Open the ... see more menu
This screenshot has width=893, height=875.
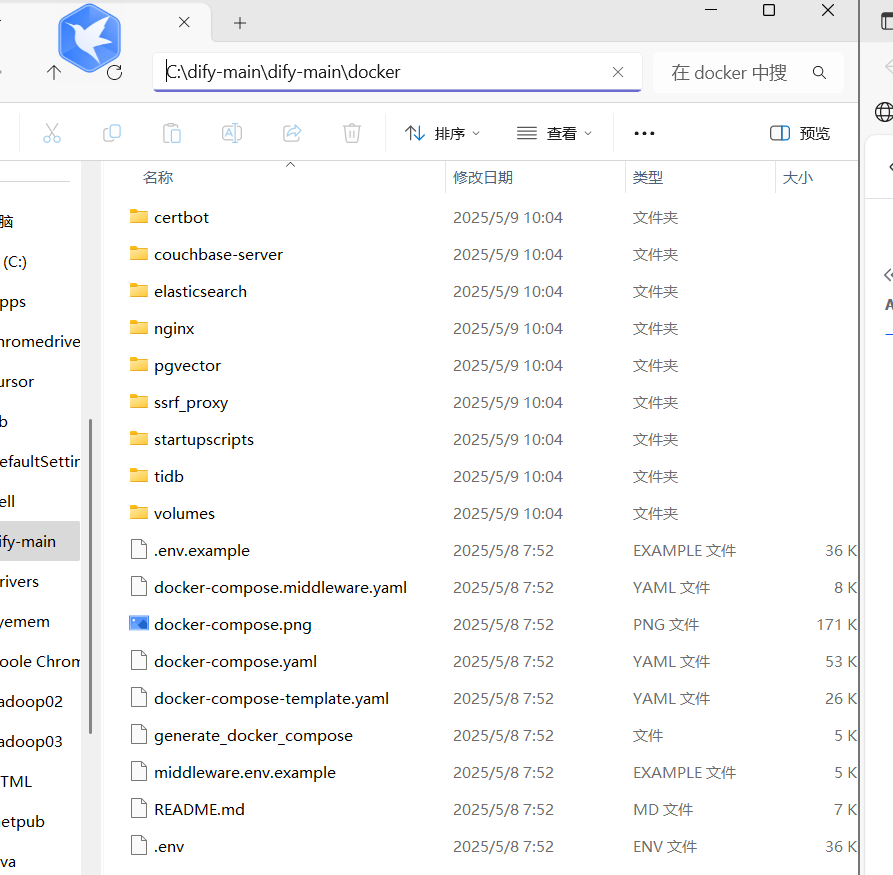643,133
